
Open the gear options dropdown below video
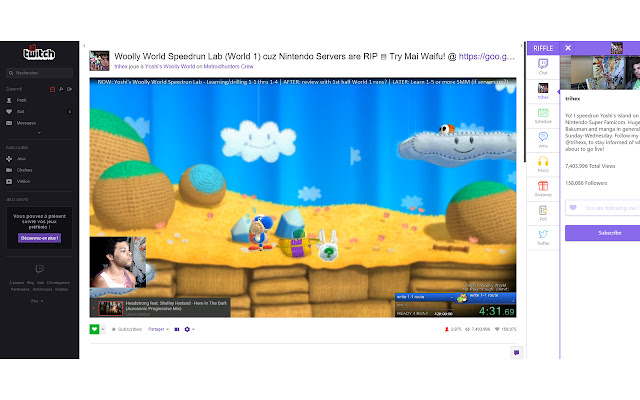[x=189, y=329]
